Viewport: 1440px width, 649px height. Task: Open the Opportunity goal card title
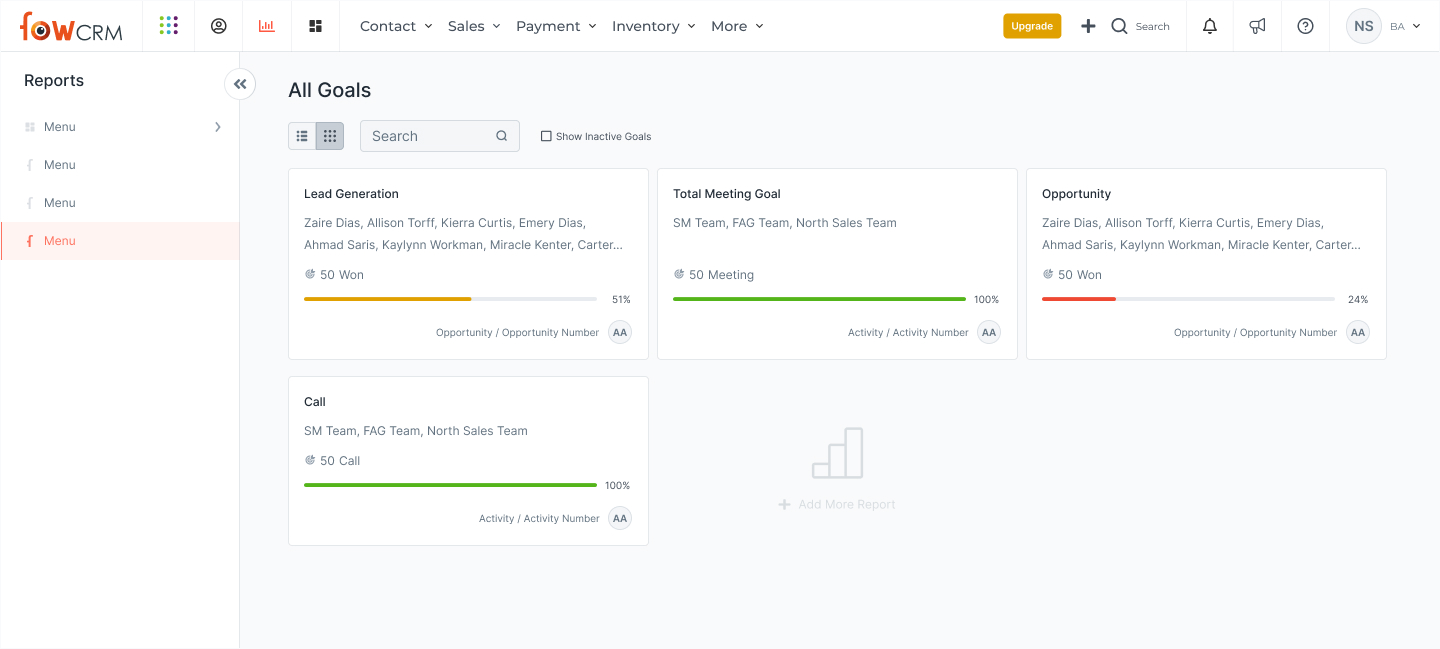pyautogui.click(x=1077, y=194)
